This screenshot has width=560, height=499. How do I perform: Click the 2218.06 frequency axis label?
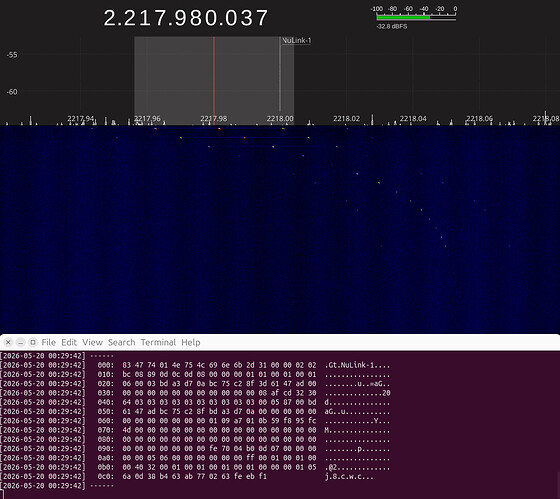click(x=480, y=119)
